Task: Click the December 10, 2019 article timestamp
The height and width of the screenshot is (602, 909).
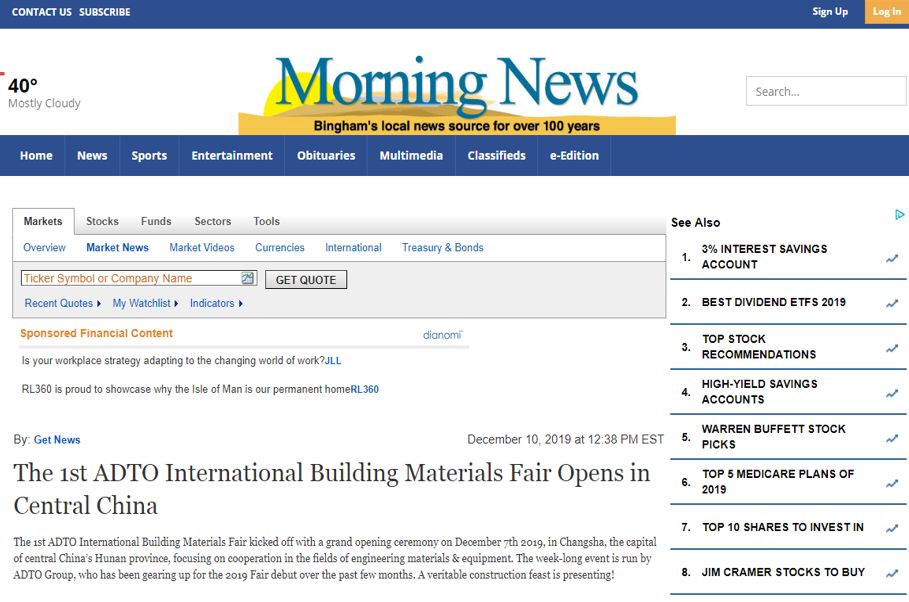Action: point(565,440)
